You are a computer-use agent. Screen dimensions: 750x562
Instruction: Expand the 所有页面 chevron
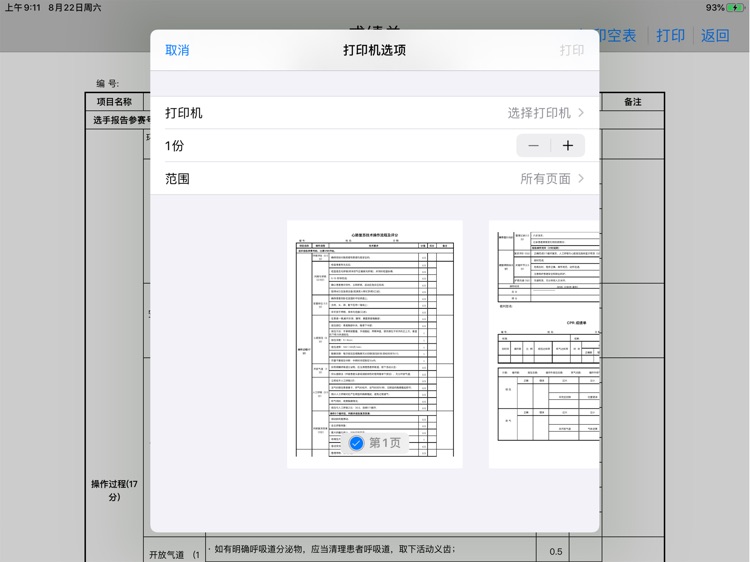(x=581, y=178)
